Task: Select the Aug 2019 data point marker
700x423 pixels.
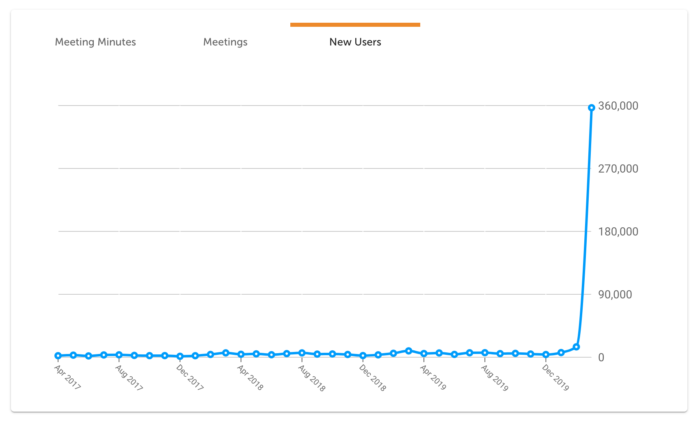Action: click(485, 353)
